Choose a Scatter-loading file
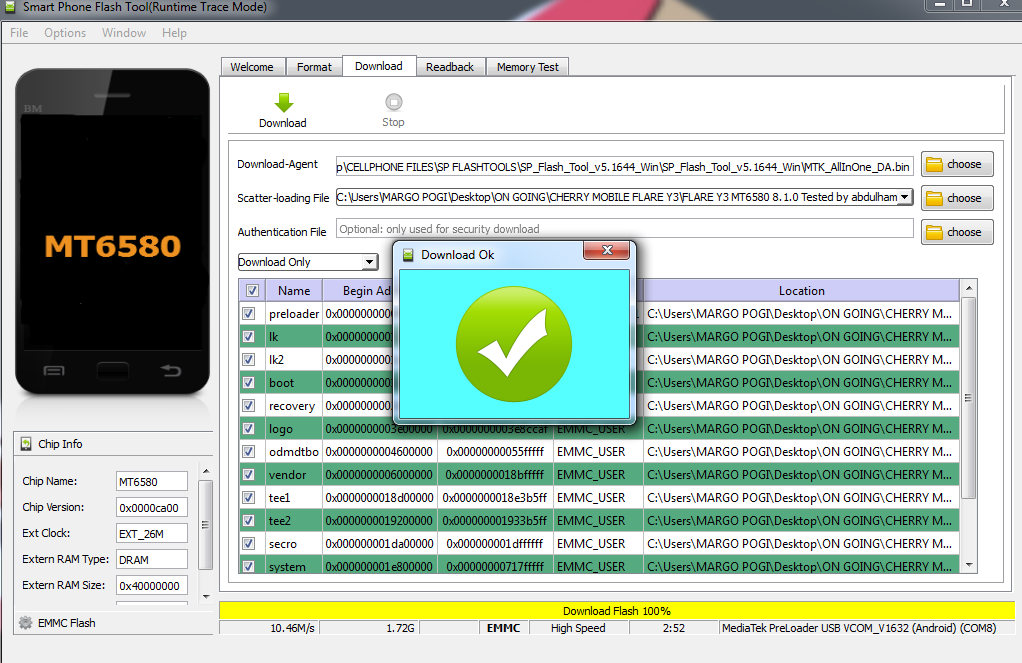1022x663 pixels. click(957, 198)
